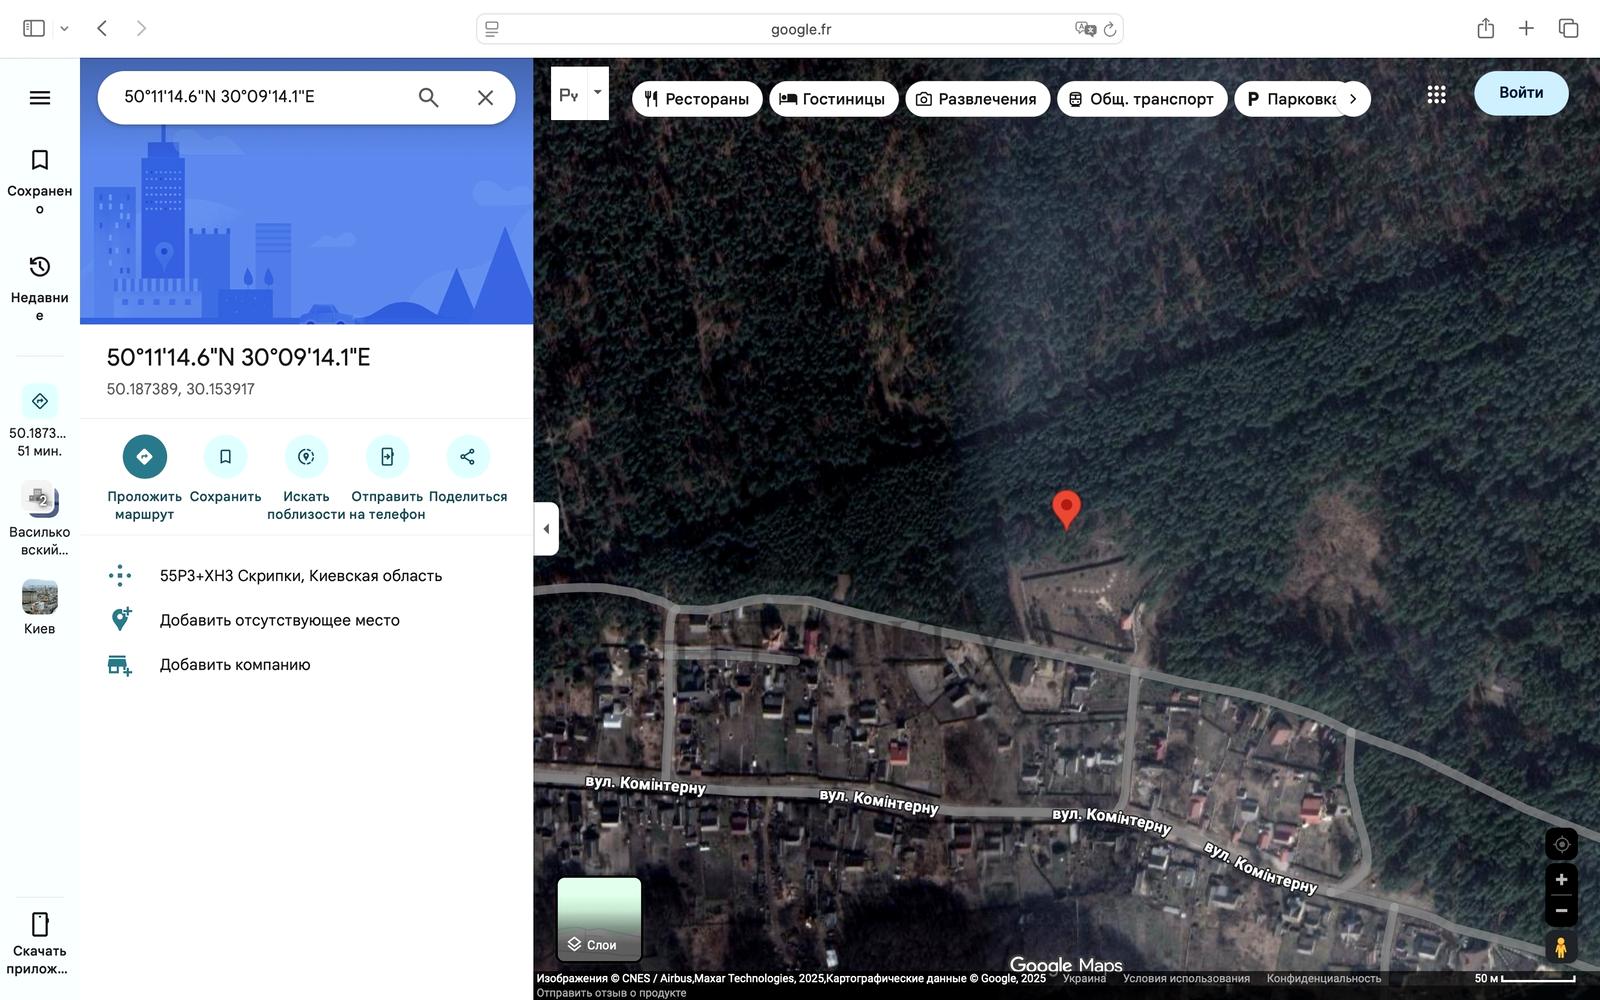This screenshot has height=1000, width=1600.
Task: Click Отправить на телефон icon
Action: pyautogui.click(x=387, y=457)
